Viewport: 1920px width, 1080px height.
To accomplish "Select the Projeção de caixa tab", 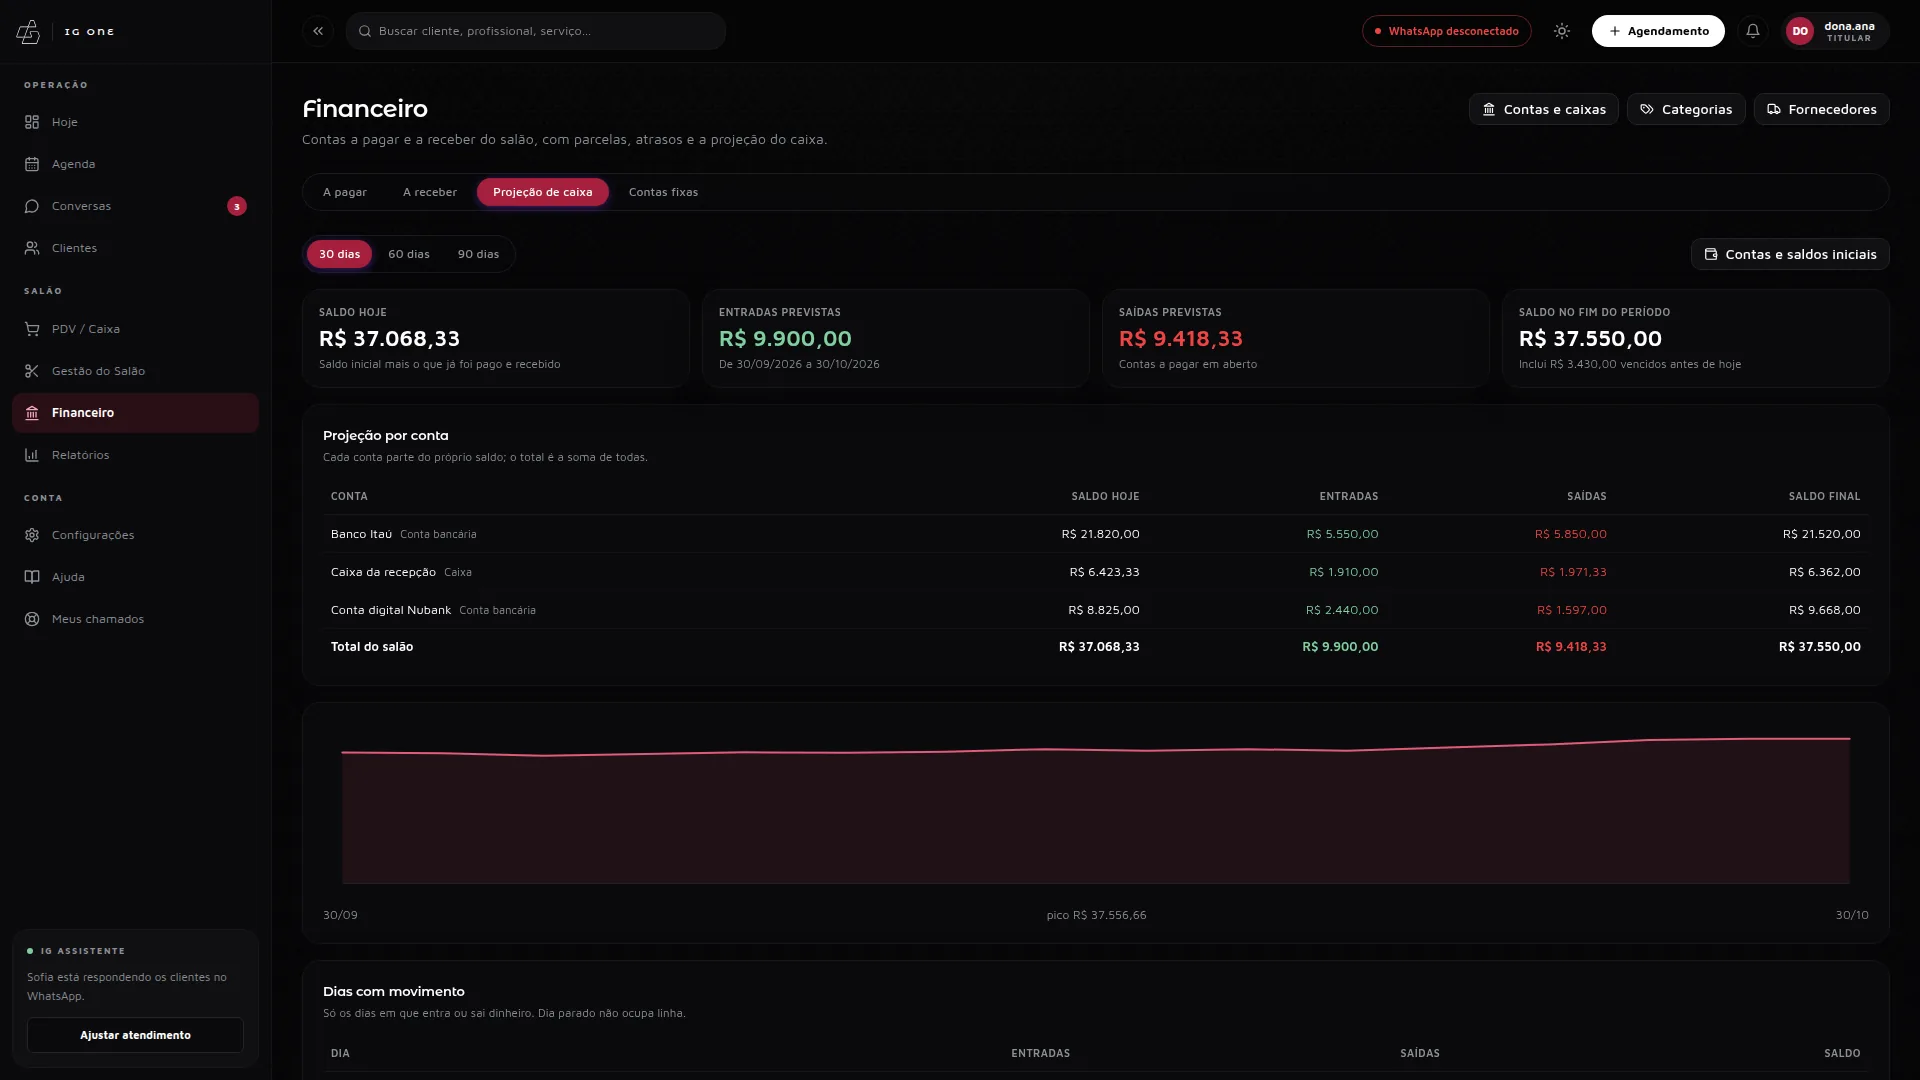I will pos(543,192).
